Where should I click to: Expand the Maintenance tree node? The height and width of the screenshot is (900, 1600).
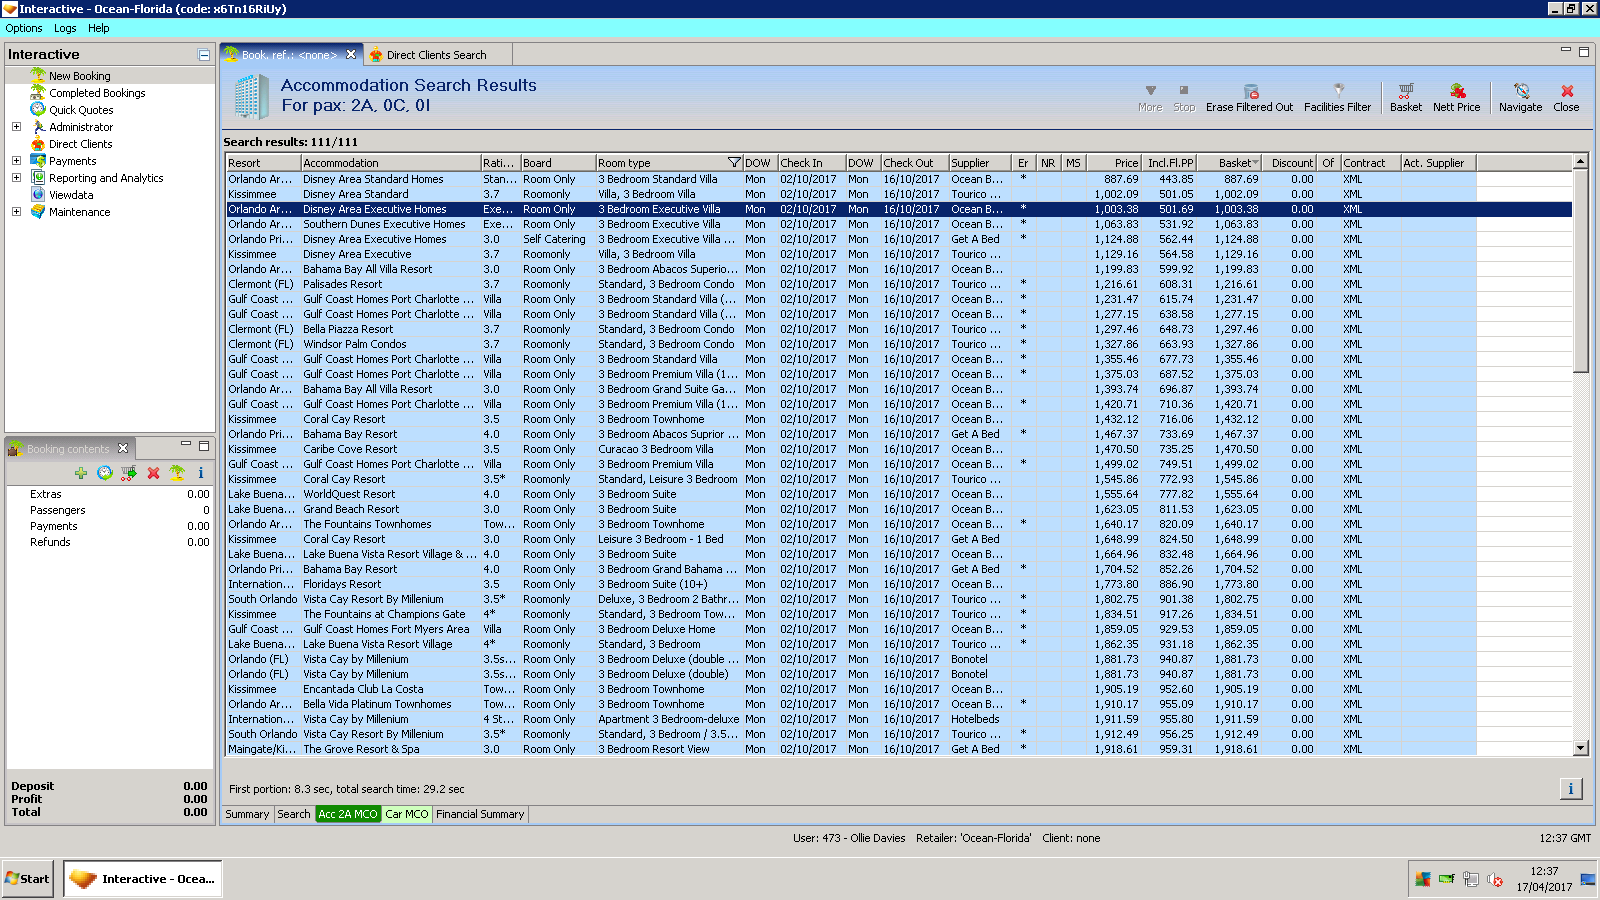click(16, 212)
